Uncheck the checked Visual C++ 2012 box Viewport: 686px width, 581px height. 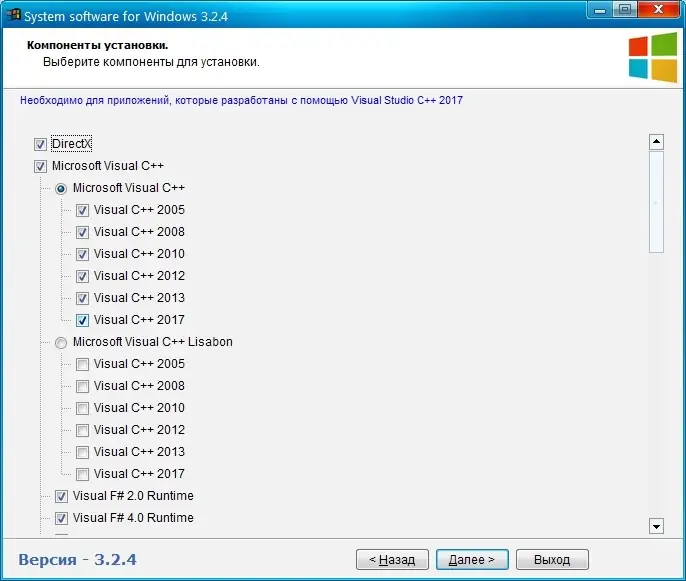82,276
